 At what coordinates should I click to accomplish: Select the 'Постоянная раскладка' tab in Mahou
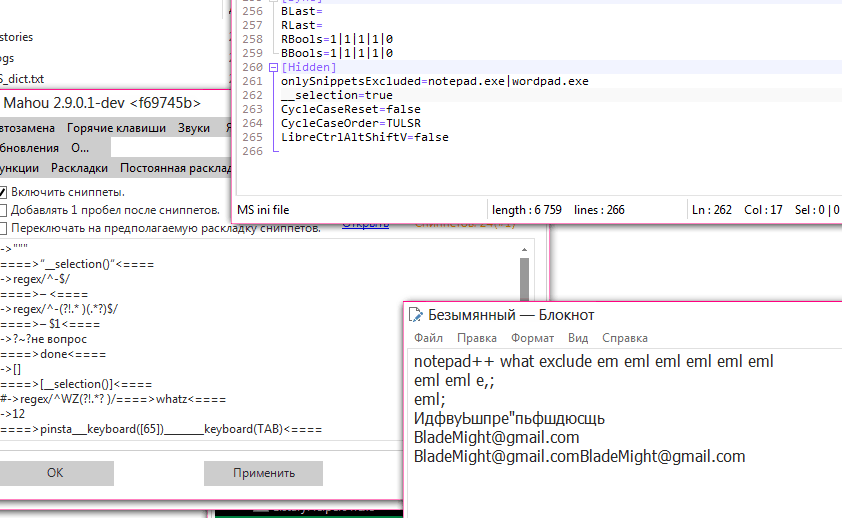click(x=176, y=168)
